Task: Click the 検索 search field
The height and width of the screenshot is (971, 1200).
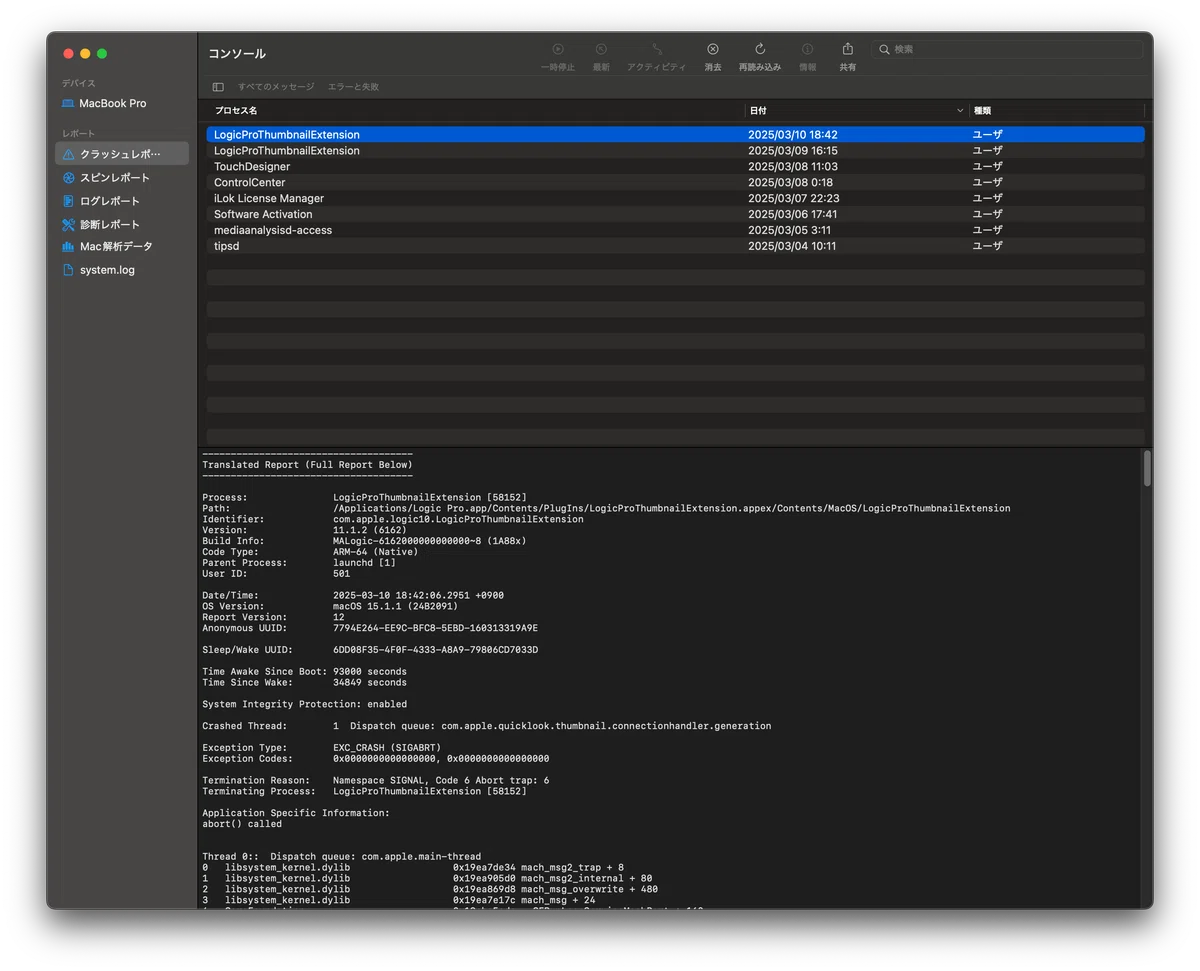Action: 1007,49
